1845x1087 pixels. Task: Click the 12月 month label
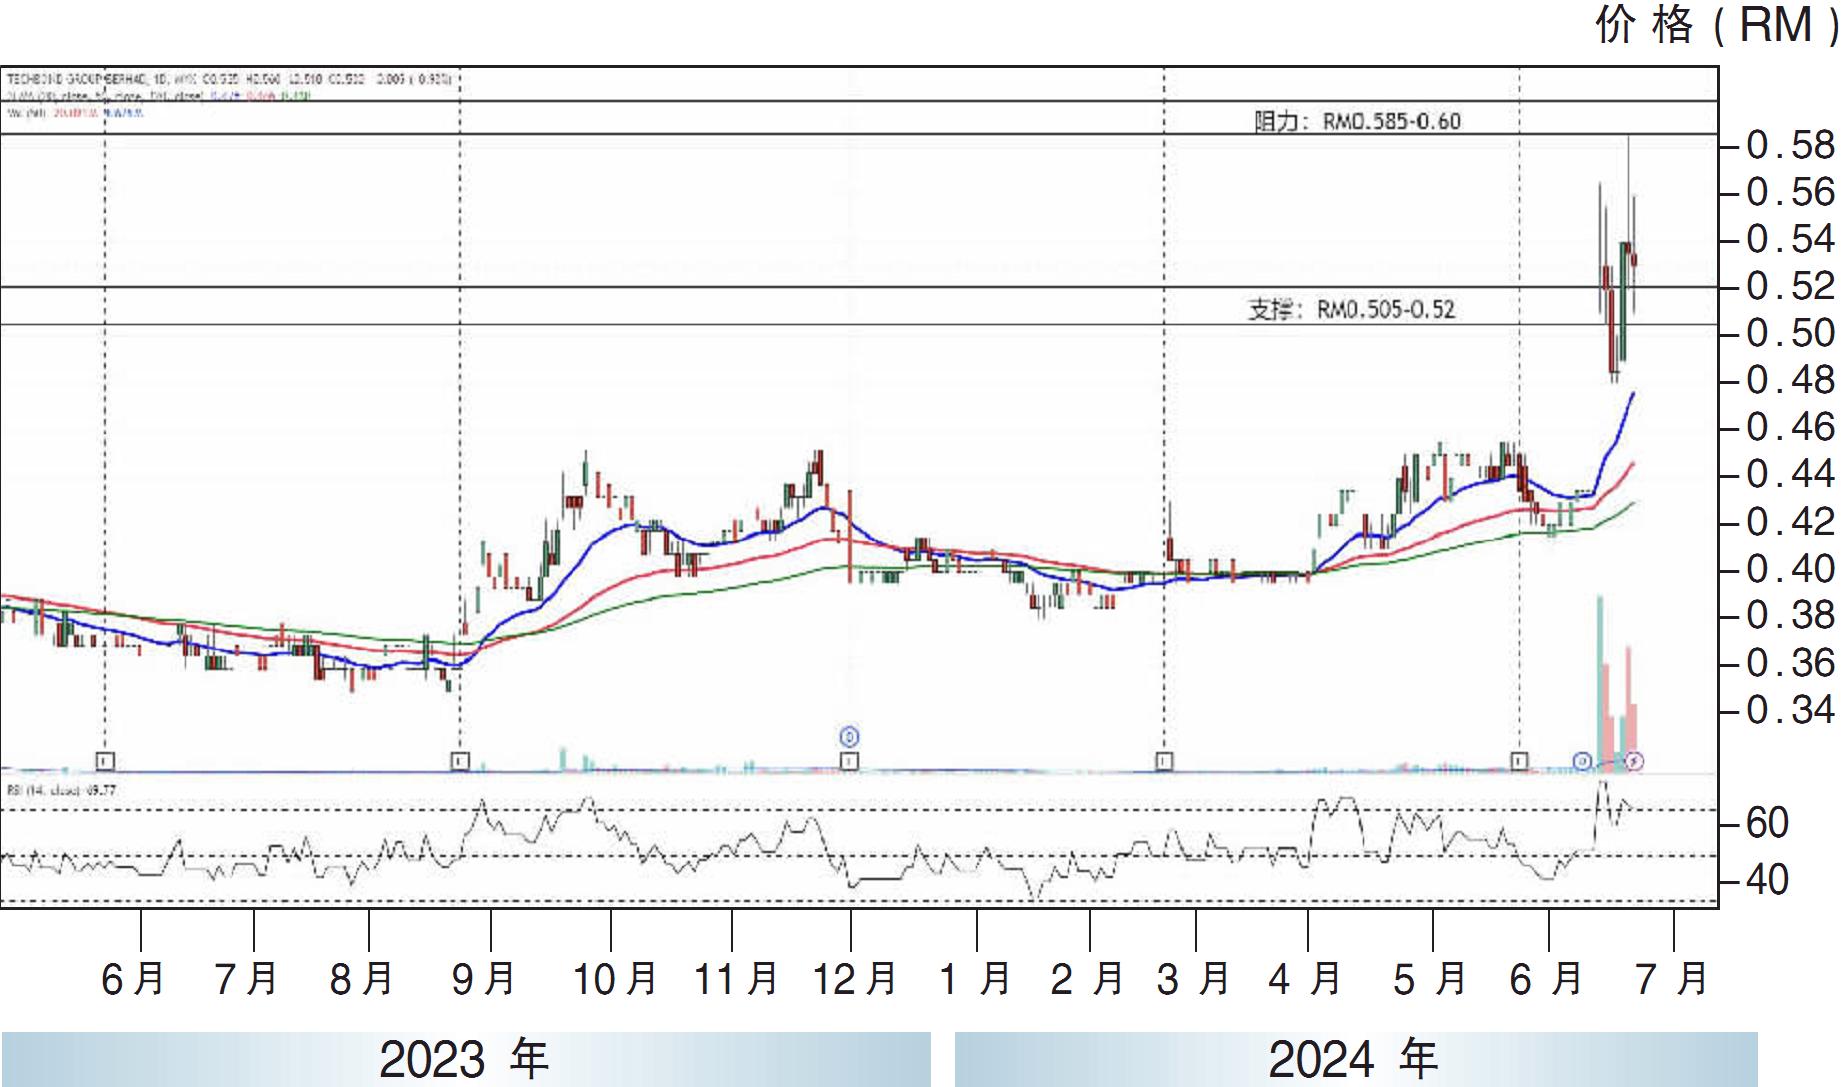tap(855, 979)
